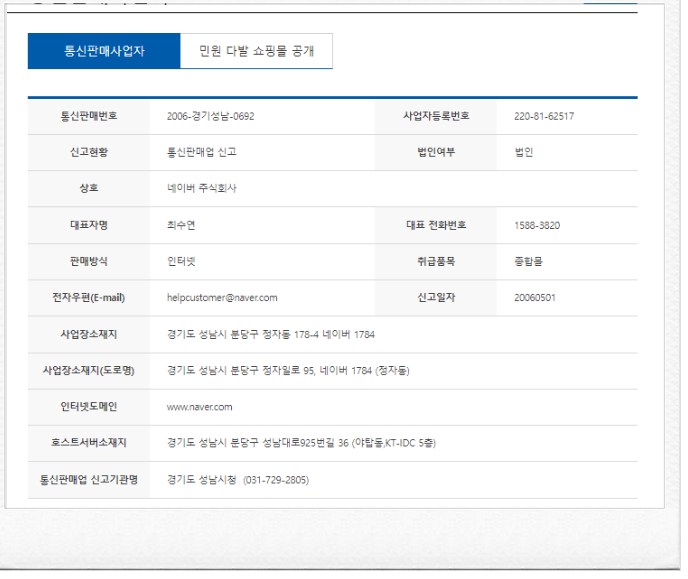Viewport: 688px width, 579px height.
Task: Click the value 2006-경기성남-0692
Action: point(210,116)
